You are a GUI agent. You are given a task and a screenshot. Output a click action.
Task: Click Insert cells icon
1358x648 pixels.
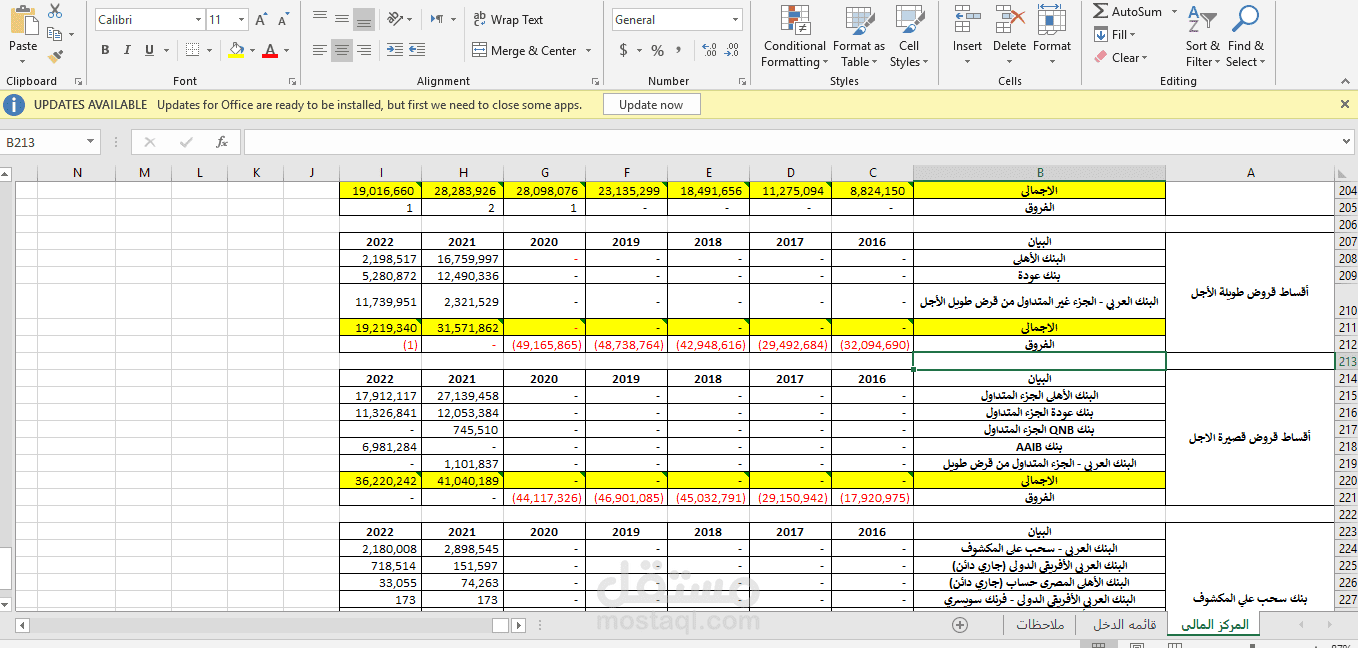pos(967,20)
